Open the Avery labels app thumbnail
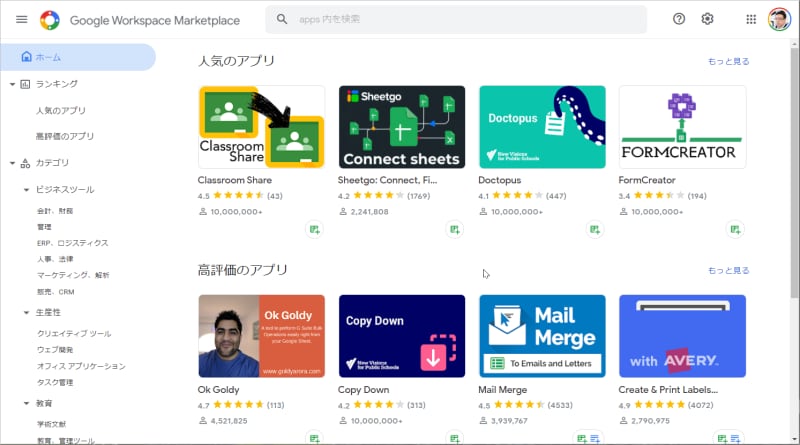Viewport: 800px width, 445px height. click(x=682, y=336)
